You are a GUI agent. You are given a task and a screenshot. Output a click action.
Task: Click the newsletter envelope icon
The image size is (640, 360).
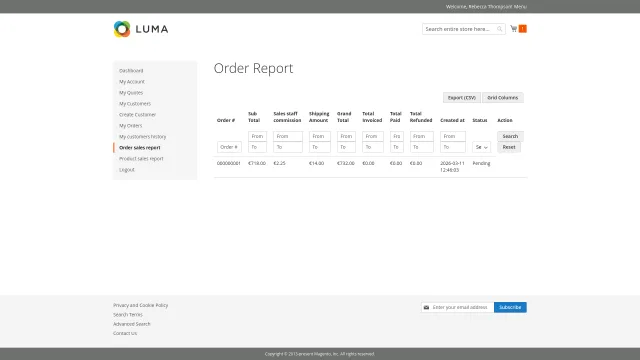[x=426, y=307]
